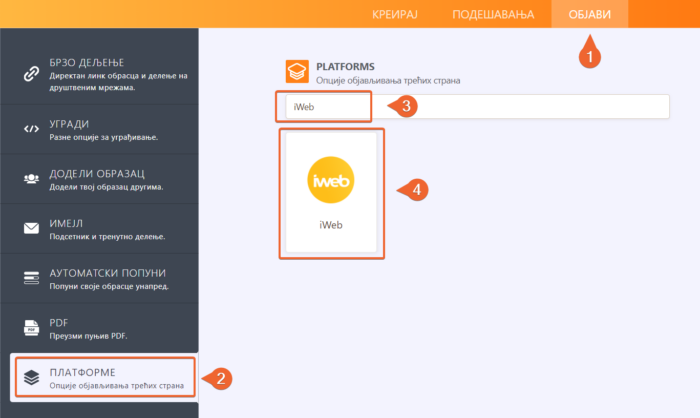
Task: Open PDF sidebar section
Action: (x=99, y=328)
